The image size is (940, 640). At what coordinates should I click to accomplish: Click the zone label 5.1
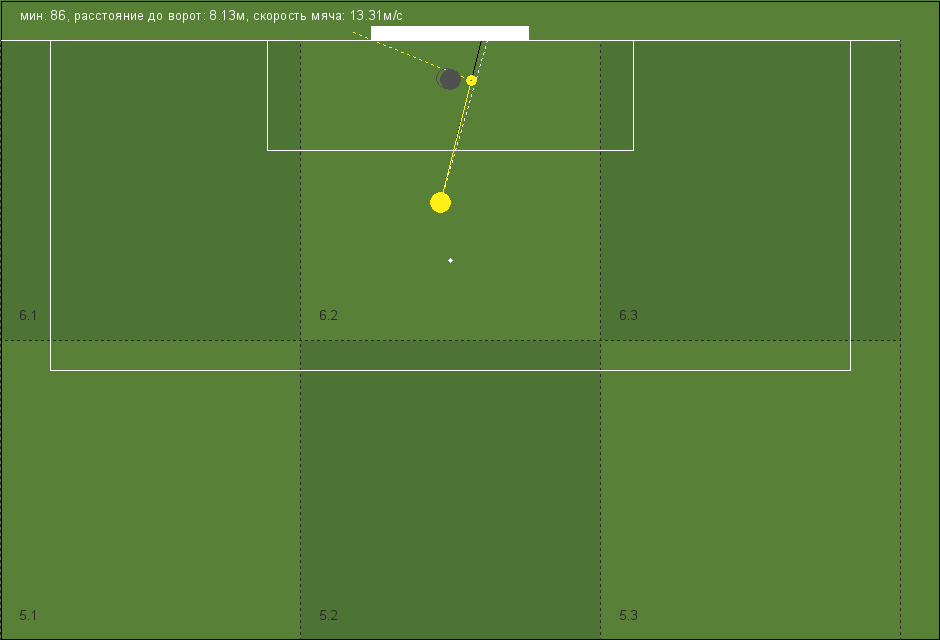[28, 615]
